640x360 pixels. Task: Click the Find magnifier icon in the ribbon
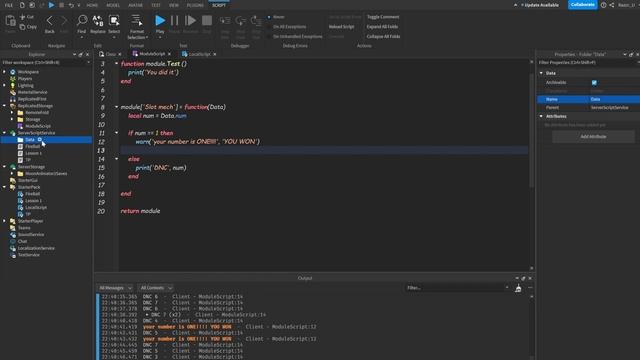[x=82, y=20]
